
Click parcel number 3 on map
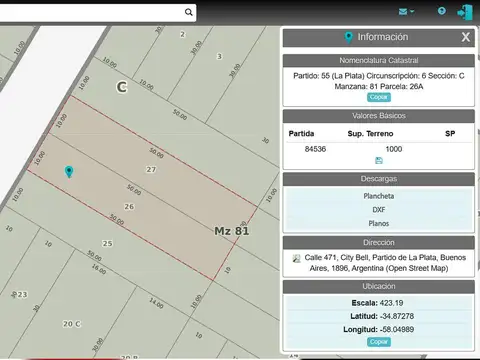click(x=219, y=56)
